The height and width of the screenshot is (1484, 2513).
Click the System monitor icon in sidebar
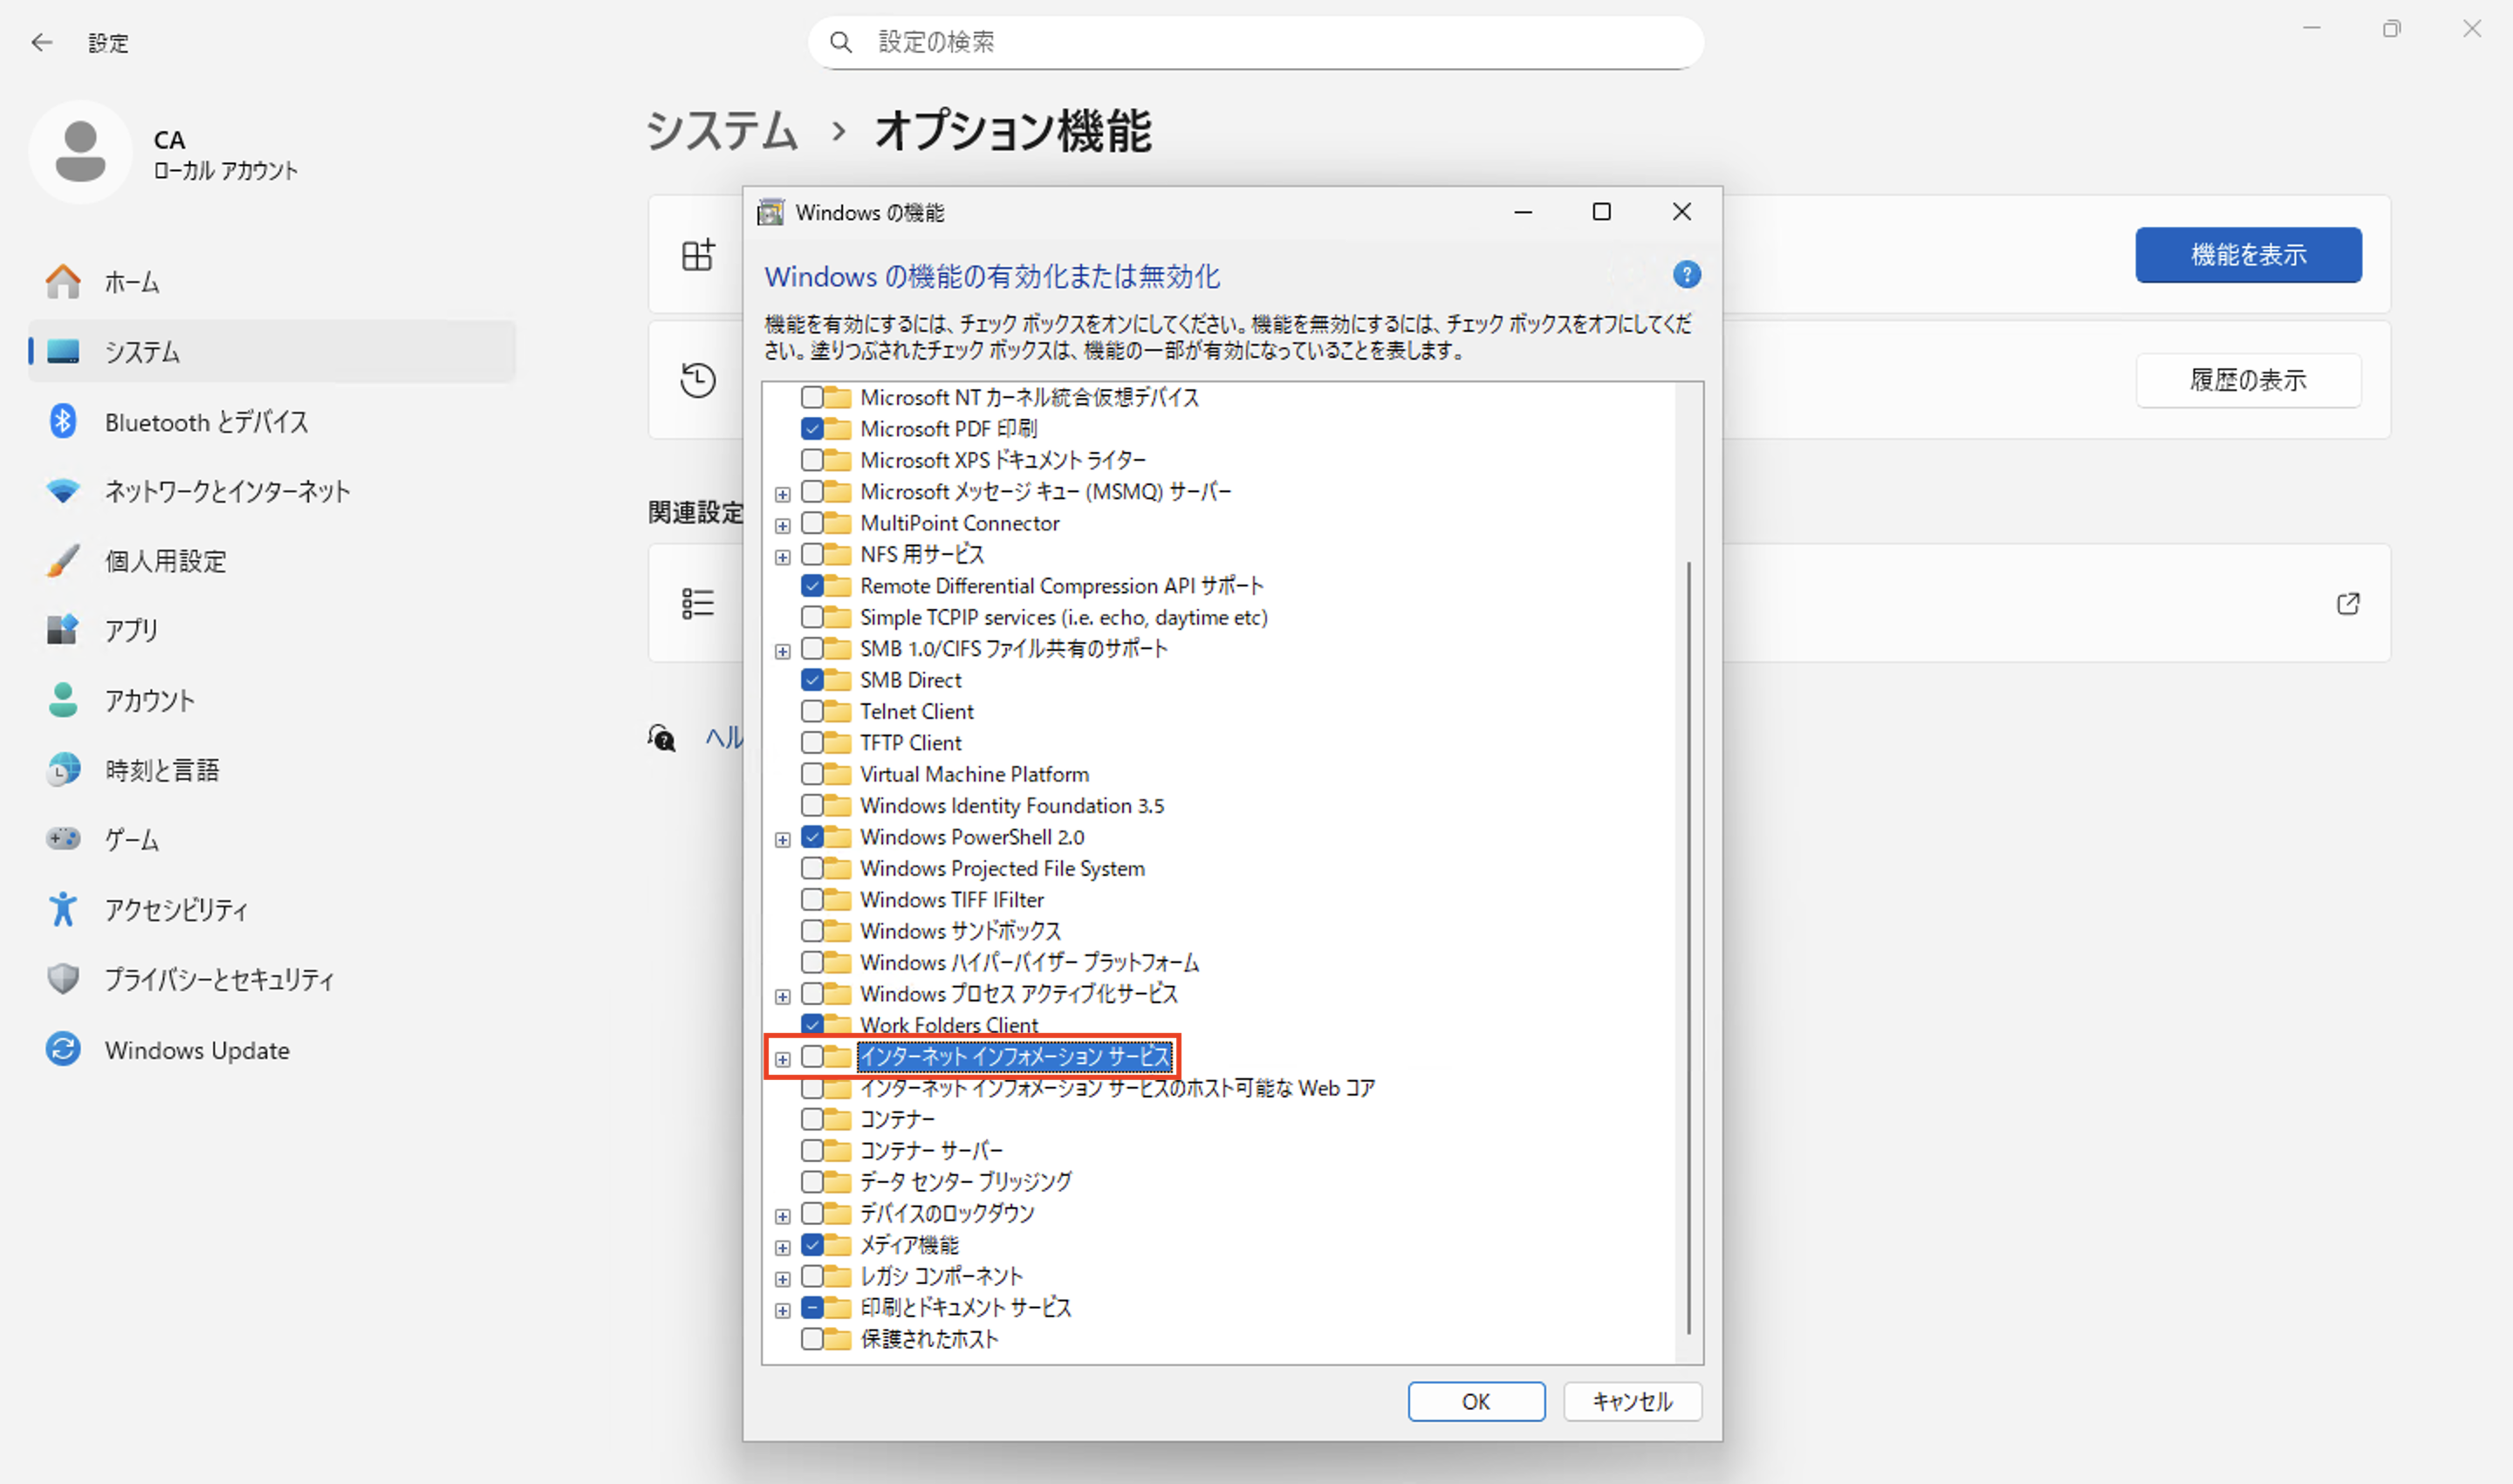(x=63, y=351)
